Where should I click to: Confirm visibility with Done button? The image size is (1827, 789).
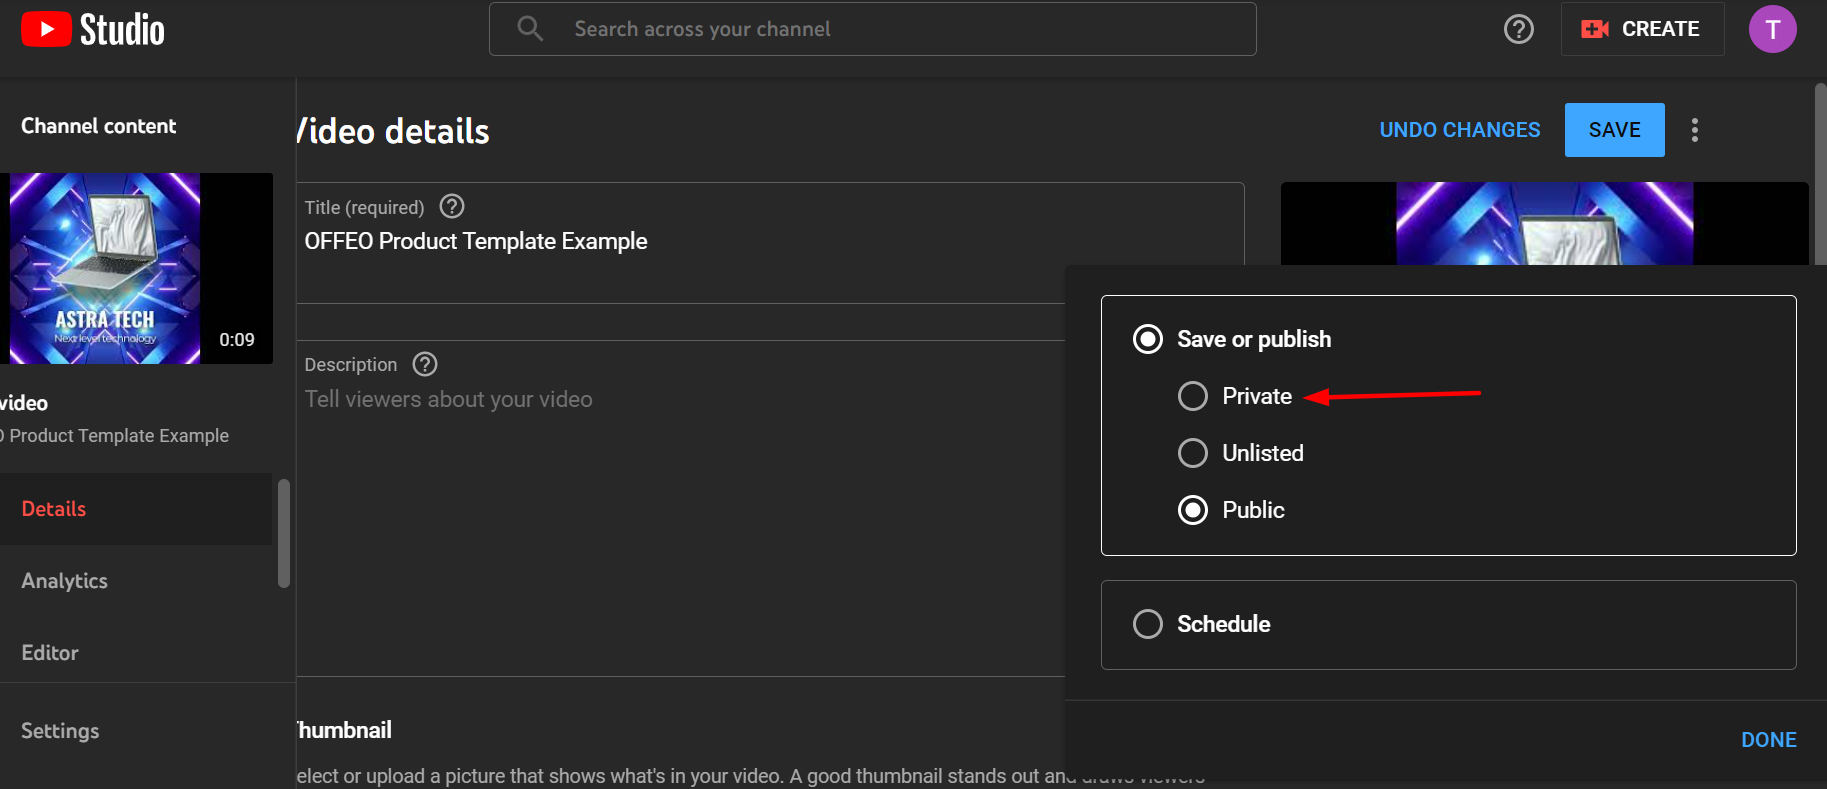[x=1768, y=740]
